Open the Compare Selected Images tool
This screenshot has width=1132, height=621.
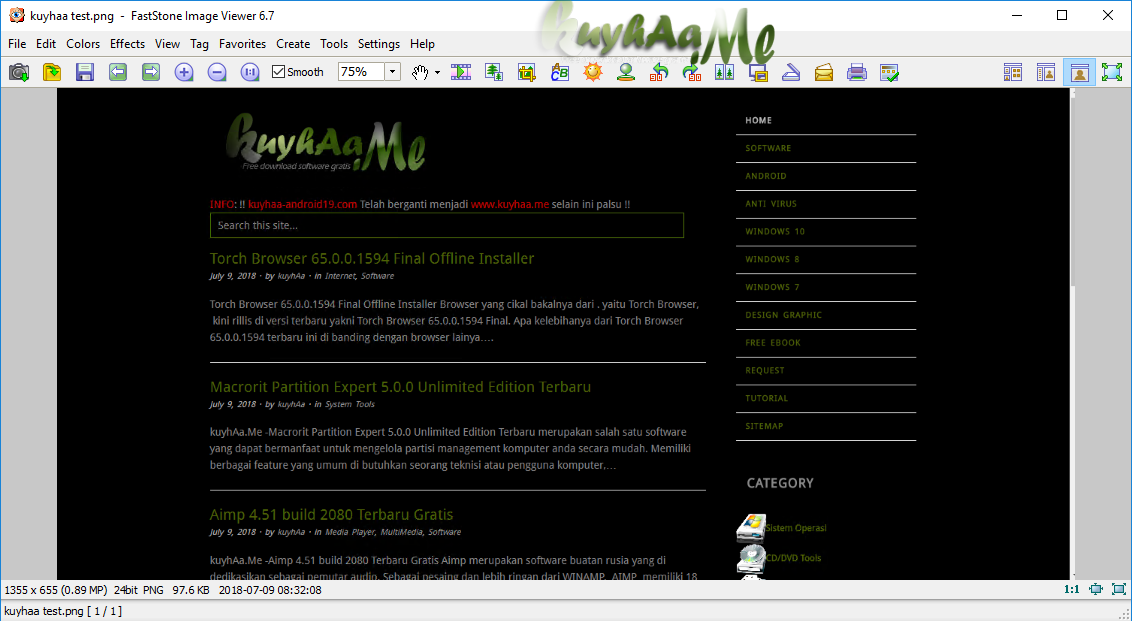pos(724,72)
